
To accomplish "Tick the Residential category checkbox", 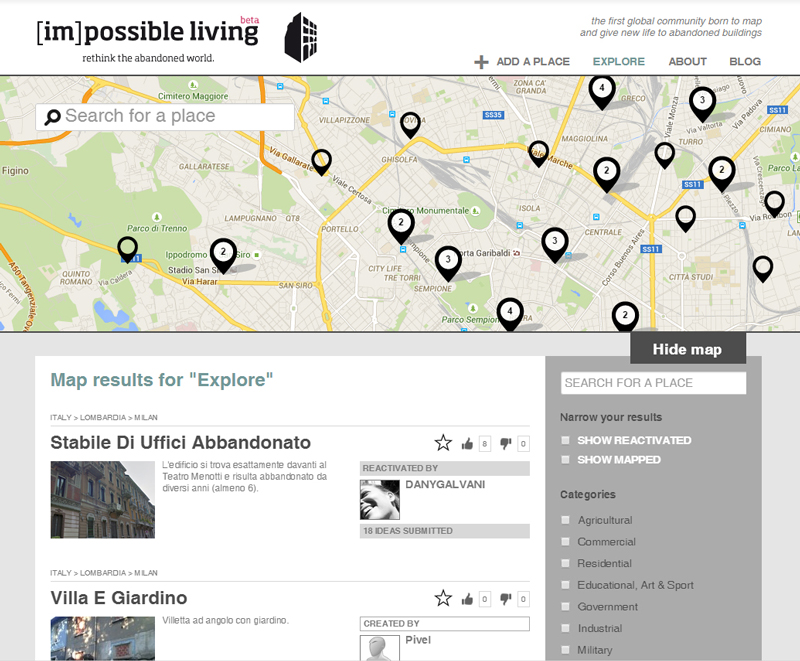I will pyautogui.click(x=565, y=563).
